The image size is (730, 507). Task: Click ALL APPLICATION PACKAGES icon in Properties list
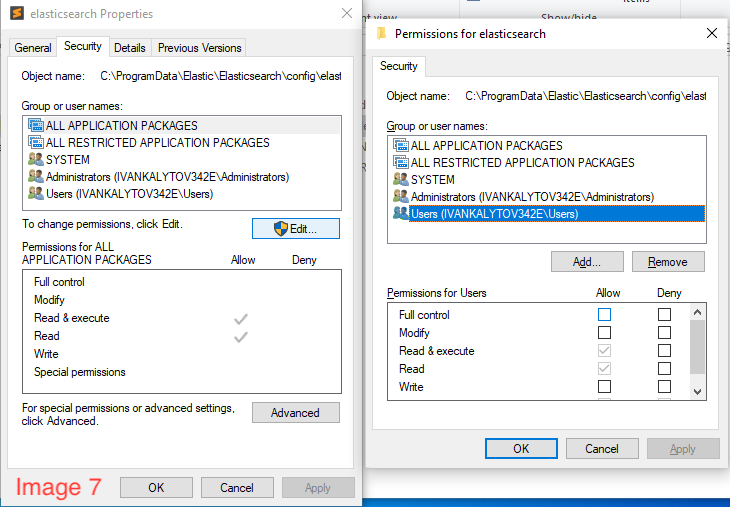coord(36,126)
